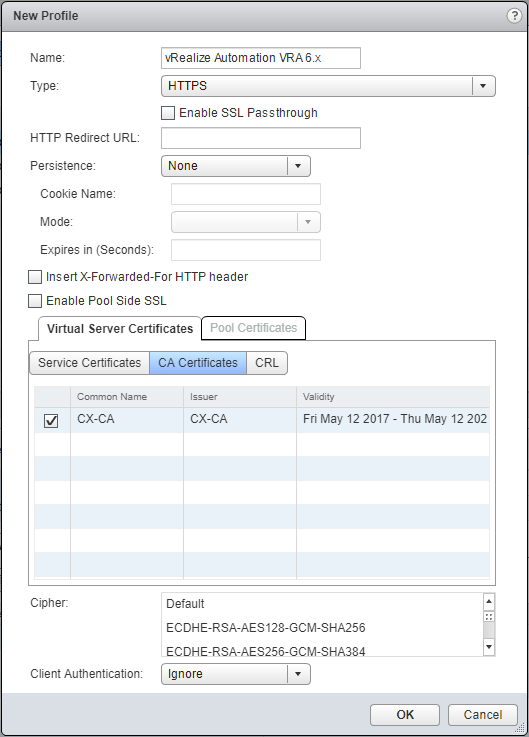Open the Client Authentication dropdown
Screen dimensions: 529x737
[x=236, y=674]
